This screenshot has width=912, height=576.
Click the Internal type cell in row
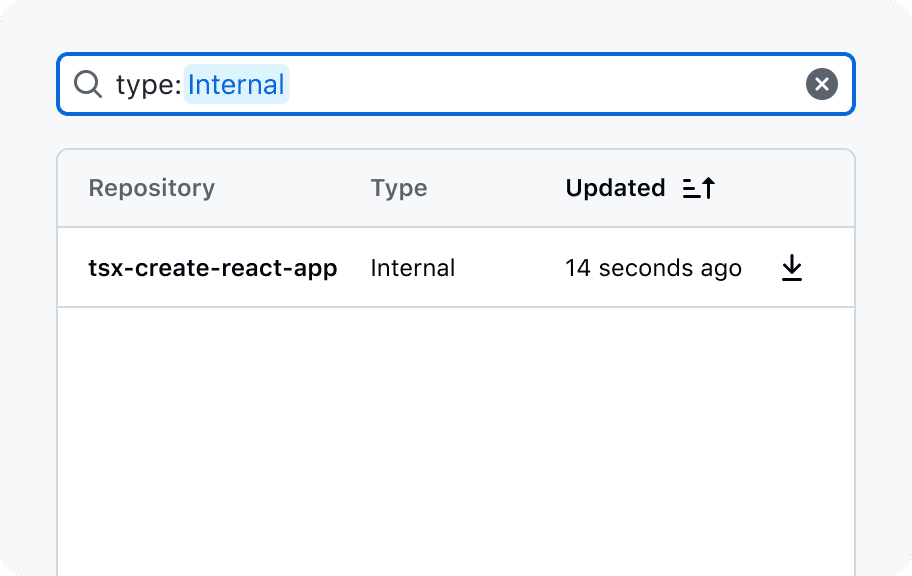tap(412, 268)
